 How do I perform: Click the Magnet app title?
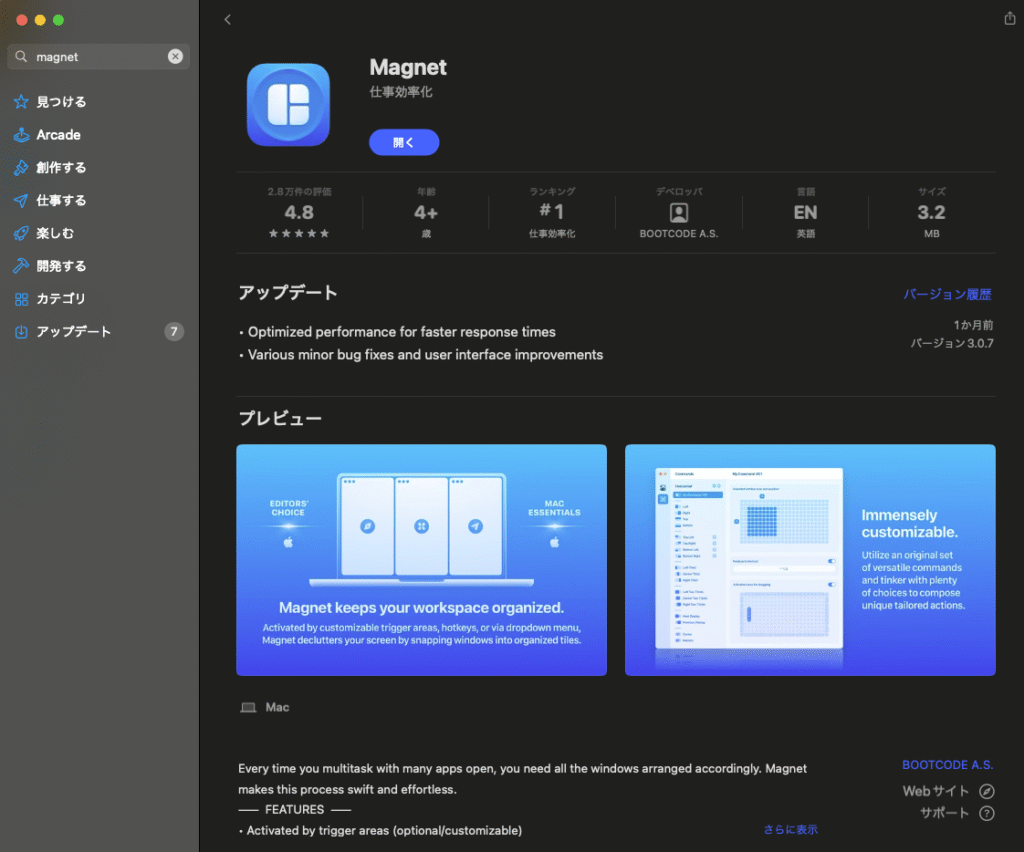[x=408, y=67]
